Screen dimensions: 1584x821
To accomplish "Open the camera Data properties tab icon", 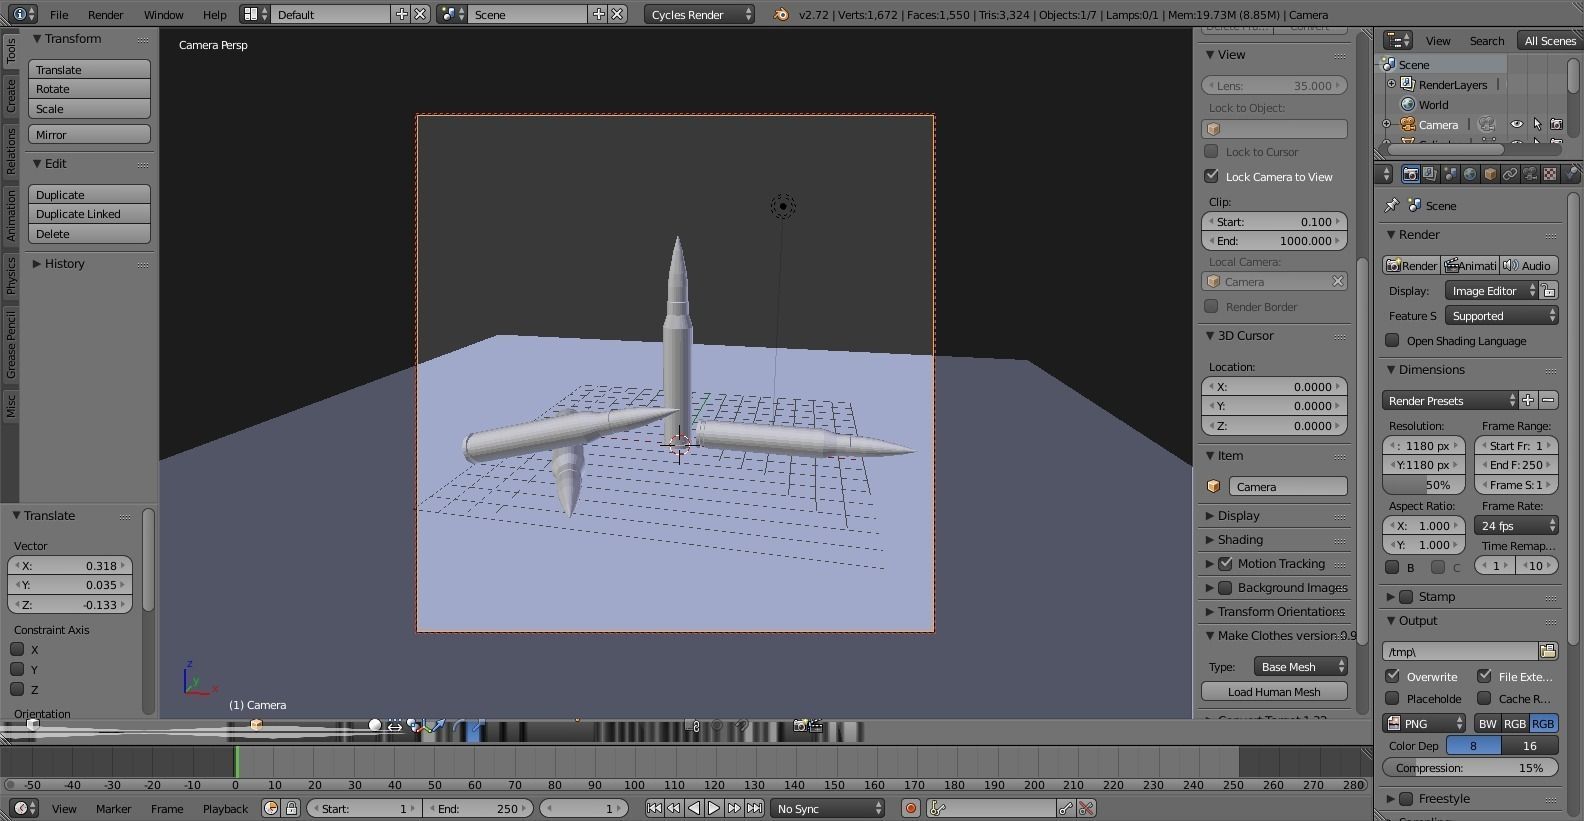I will pyautogui.click(x=1530, y=174).
